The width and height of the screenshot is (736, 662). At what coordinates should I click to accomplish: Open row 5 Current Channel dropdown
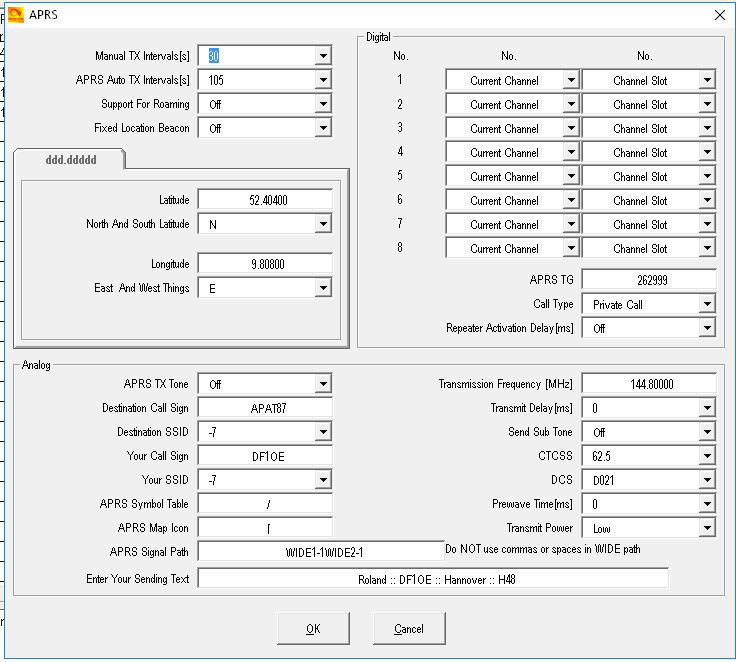pyautogui.click(x=571, y=176)
